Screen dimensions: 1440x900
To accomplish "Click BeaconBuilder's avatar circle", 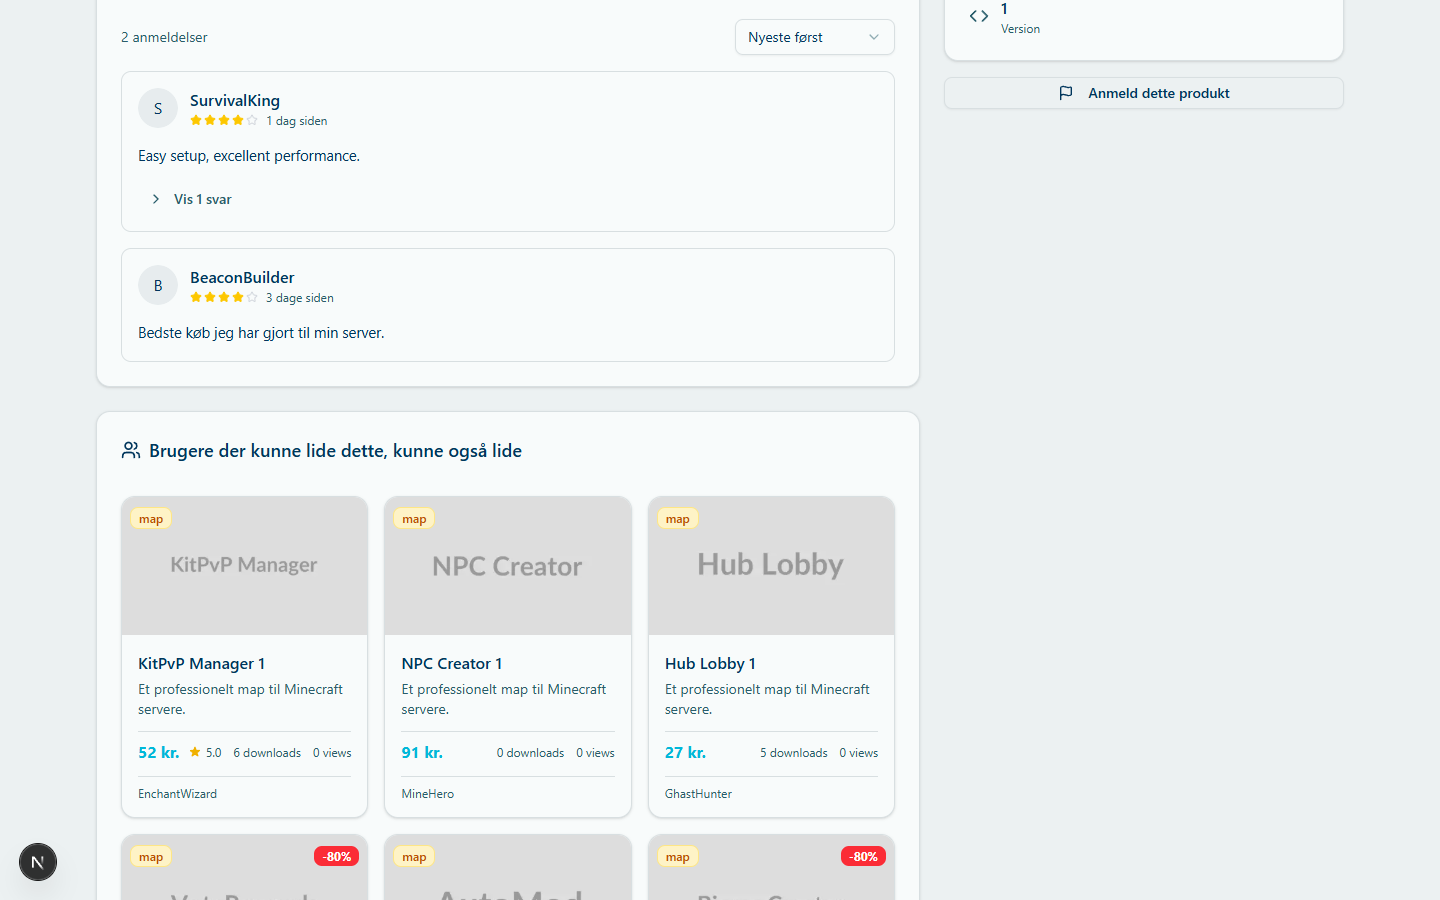I will [158, 285].
